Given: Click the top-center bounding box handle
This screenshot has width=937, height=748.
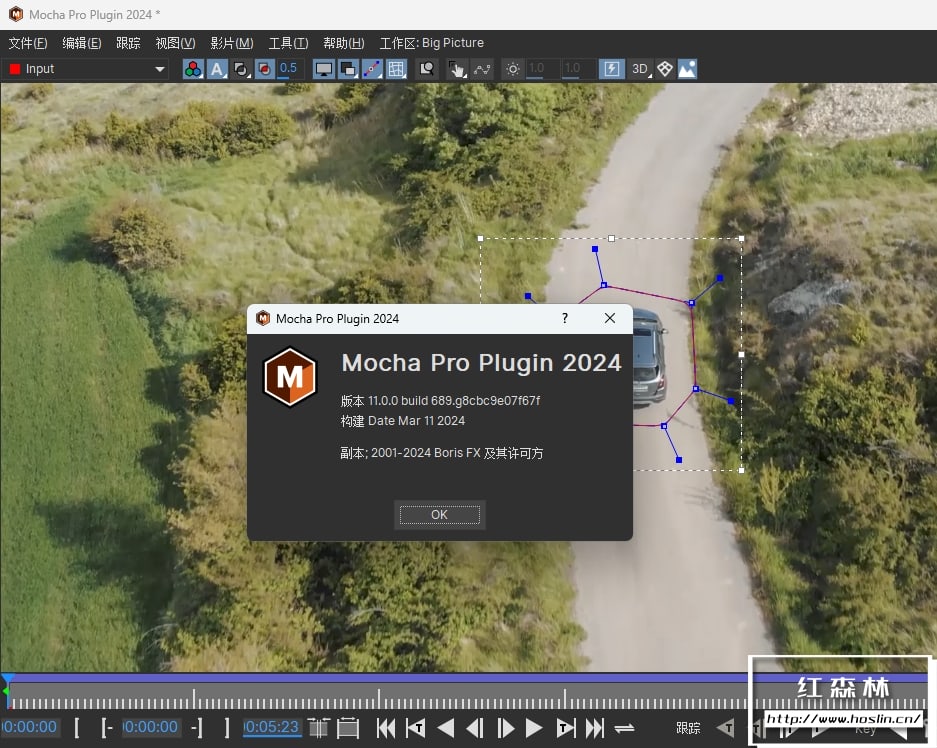Looking at the screenshot, I should 611,238.
